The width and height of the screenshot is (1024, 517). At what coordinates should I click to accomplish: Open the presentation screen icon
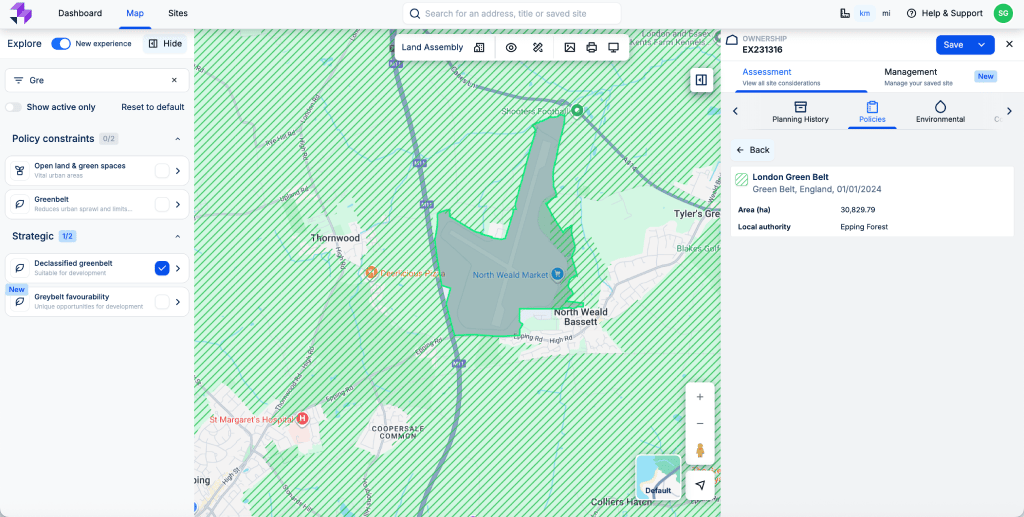[x=613, y=47]
